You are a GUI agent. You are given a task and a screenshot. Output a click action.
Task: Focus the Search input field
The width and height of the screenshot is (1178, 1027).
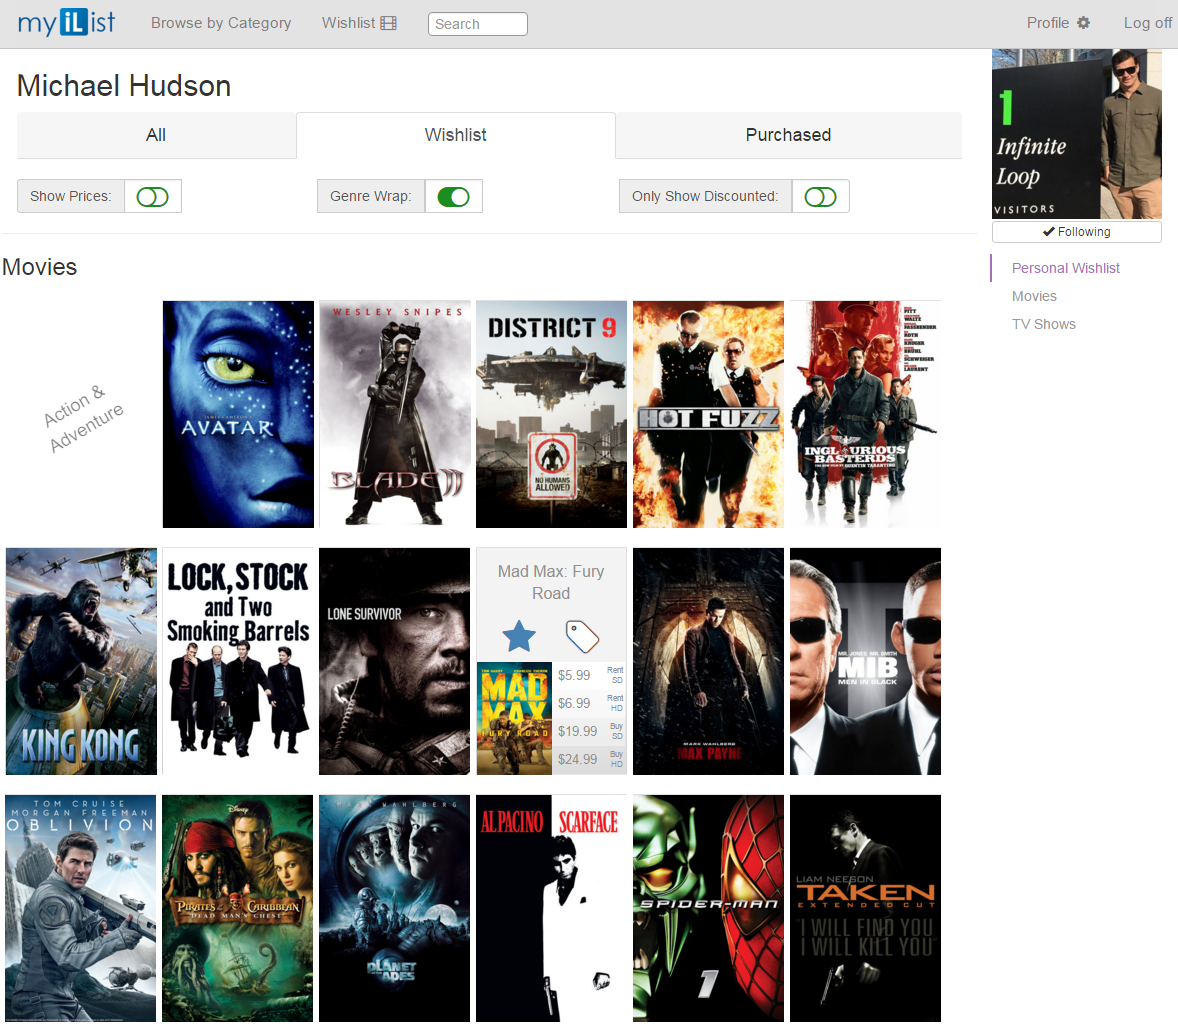[x=478, y=24]
